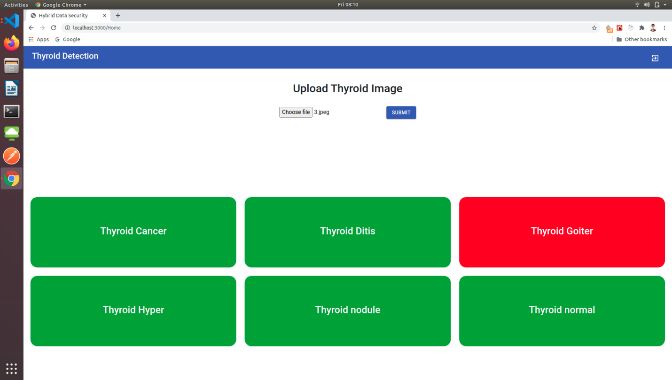Screen dimensions: 672x380
Task: Open the Files manager dock icon
Action: (x=12, y=66)
